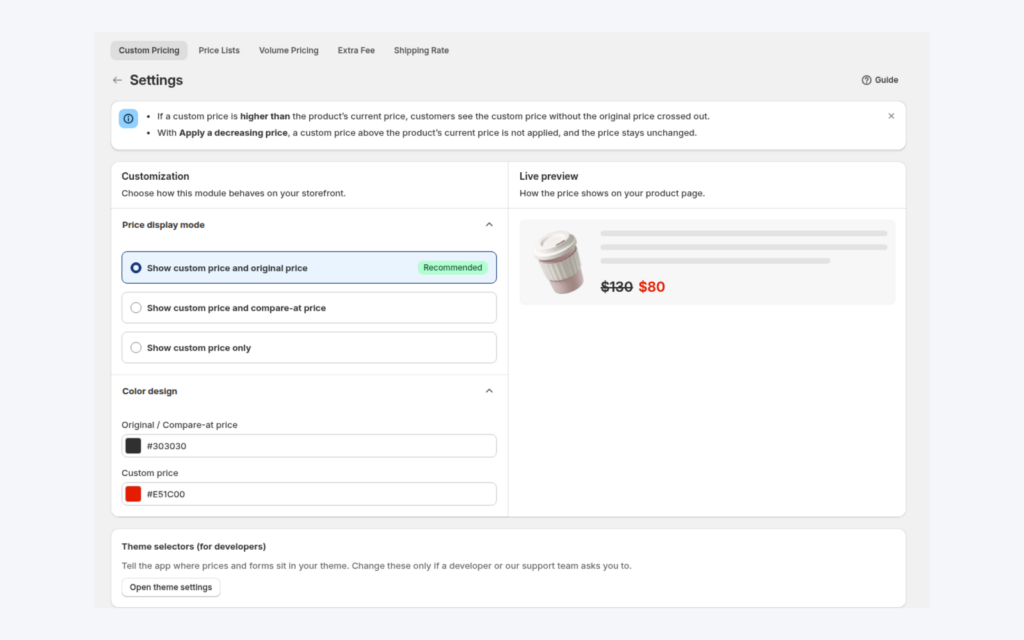
Task: Go back using the arrow beside Settings
Action: [x=117, y=80]
